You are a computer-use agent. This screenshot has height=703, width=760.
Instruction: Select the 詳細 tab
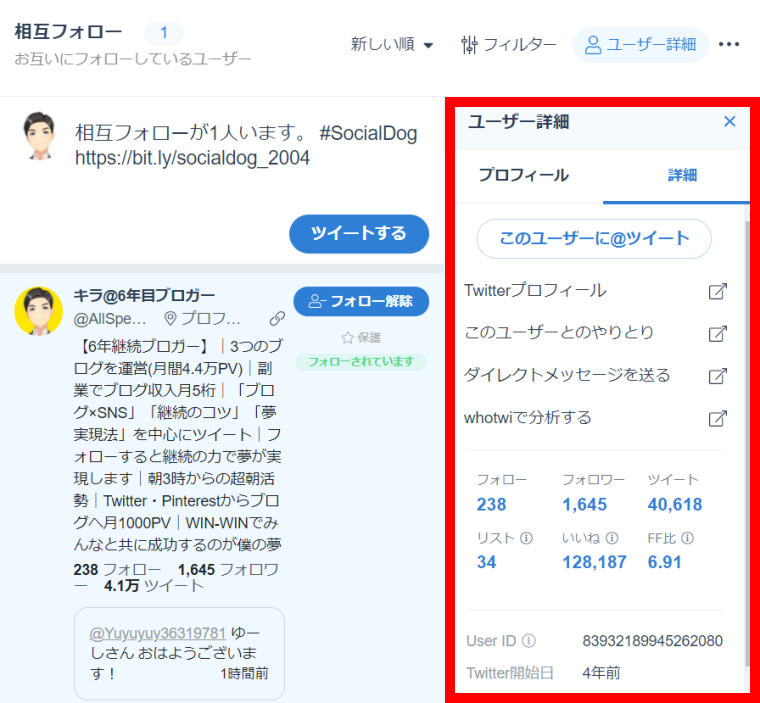682,176
